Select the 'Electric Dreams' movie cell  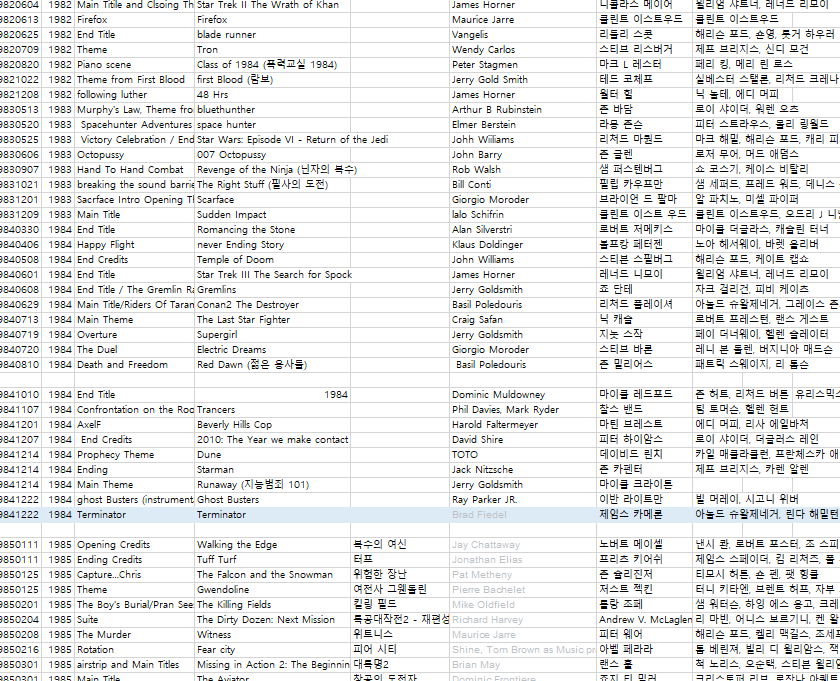pyautogui.click(x=272, y=350)
